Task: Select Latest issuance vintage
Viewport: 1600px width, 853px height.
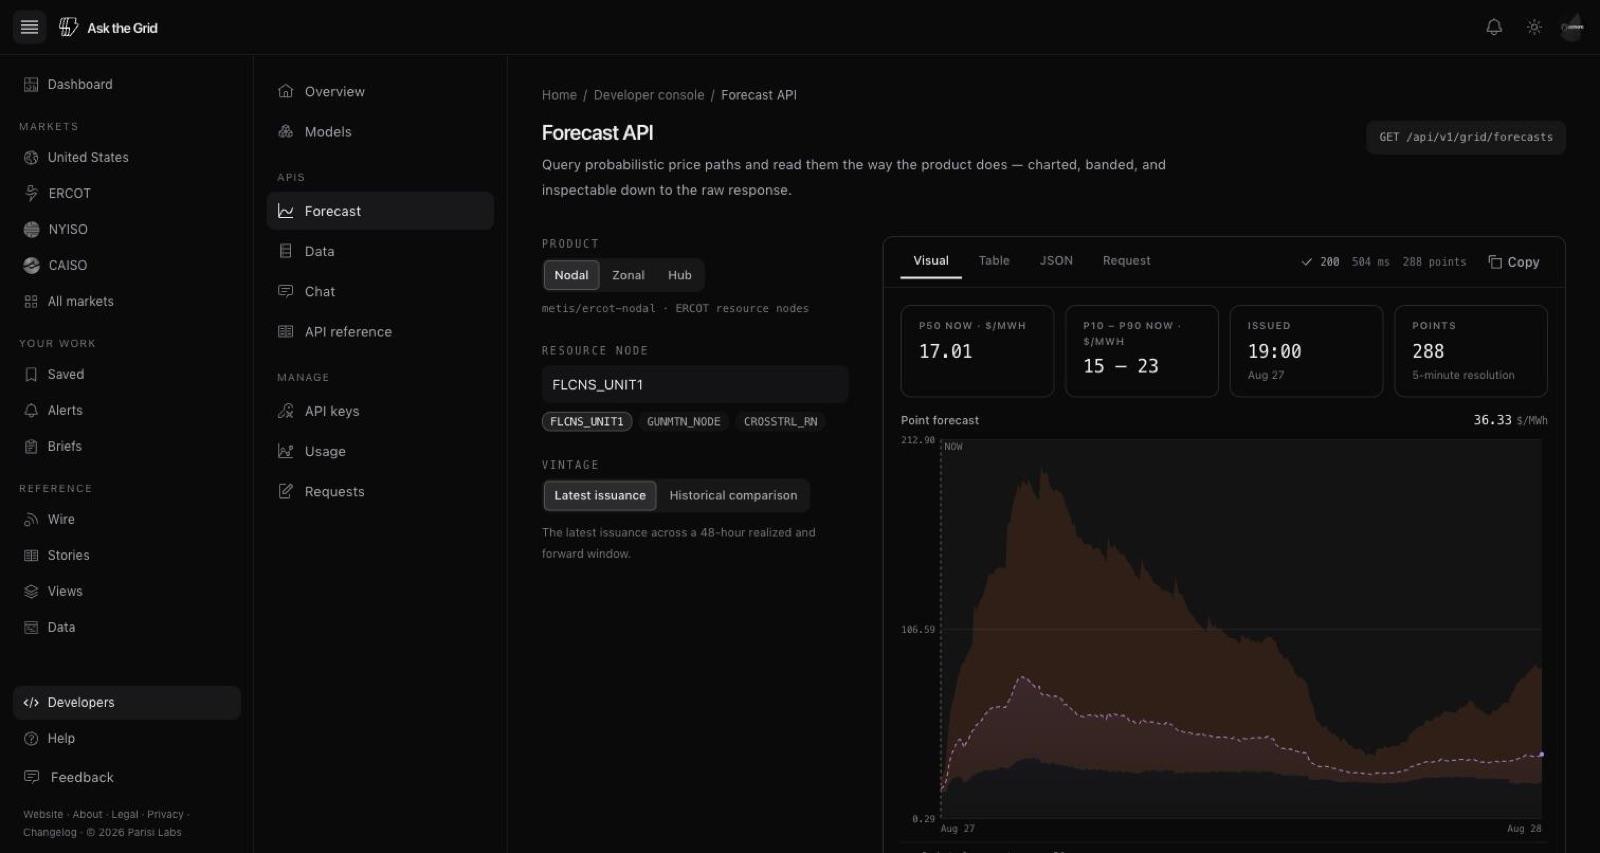Action: coord(600,496)
